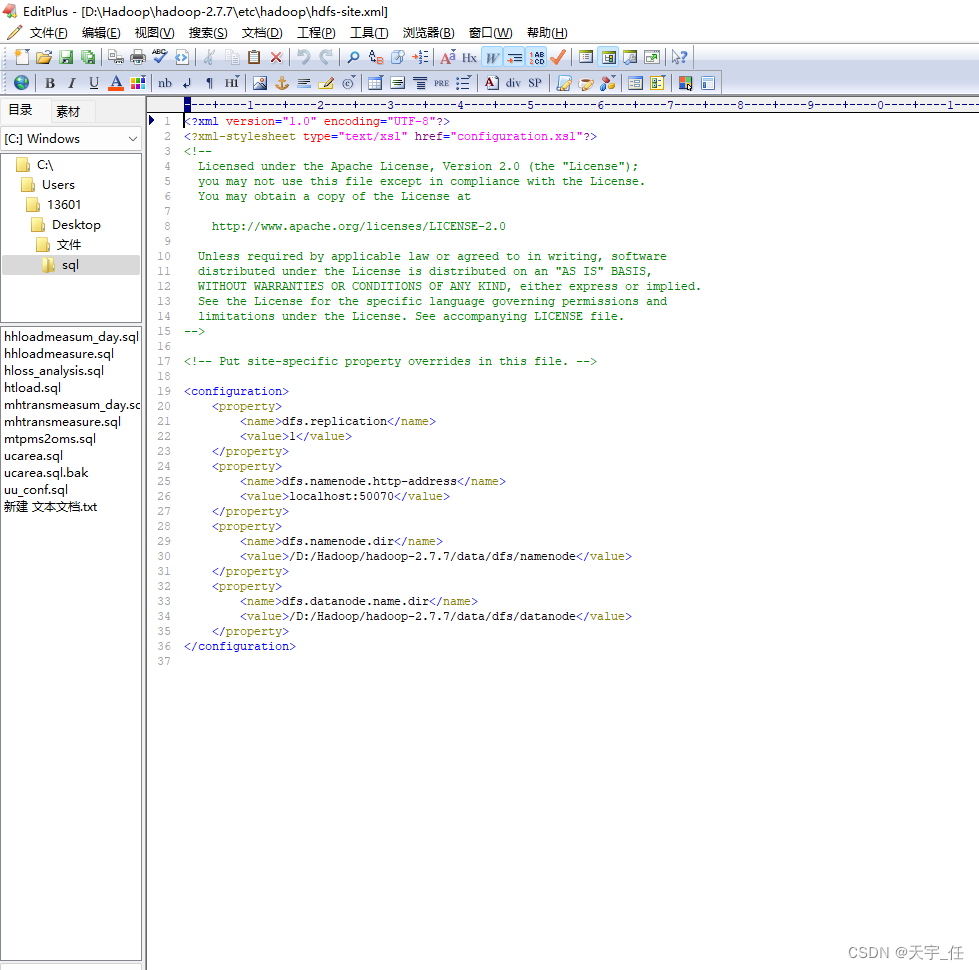The image size is (979, 970).
Task: Click the red font color A icon
Action: tap(116, 83)
